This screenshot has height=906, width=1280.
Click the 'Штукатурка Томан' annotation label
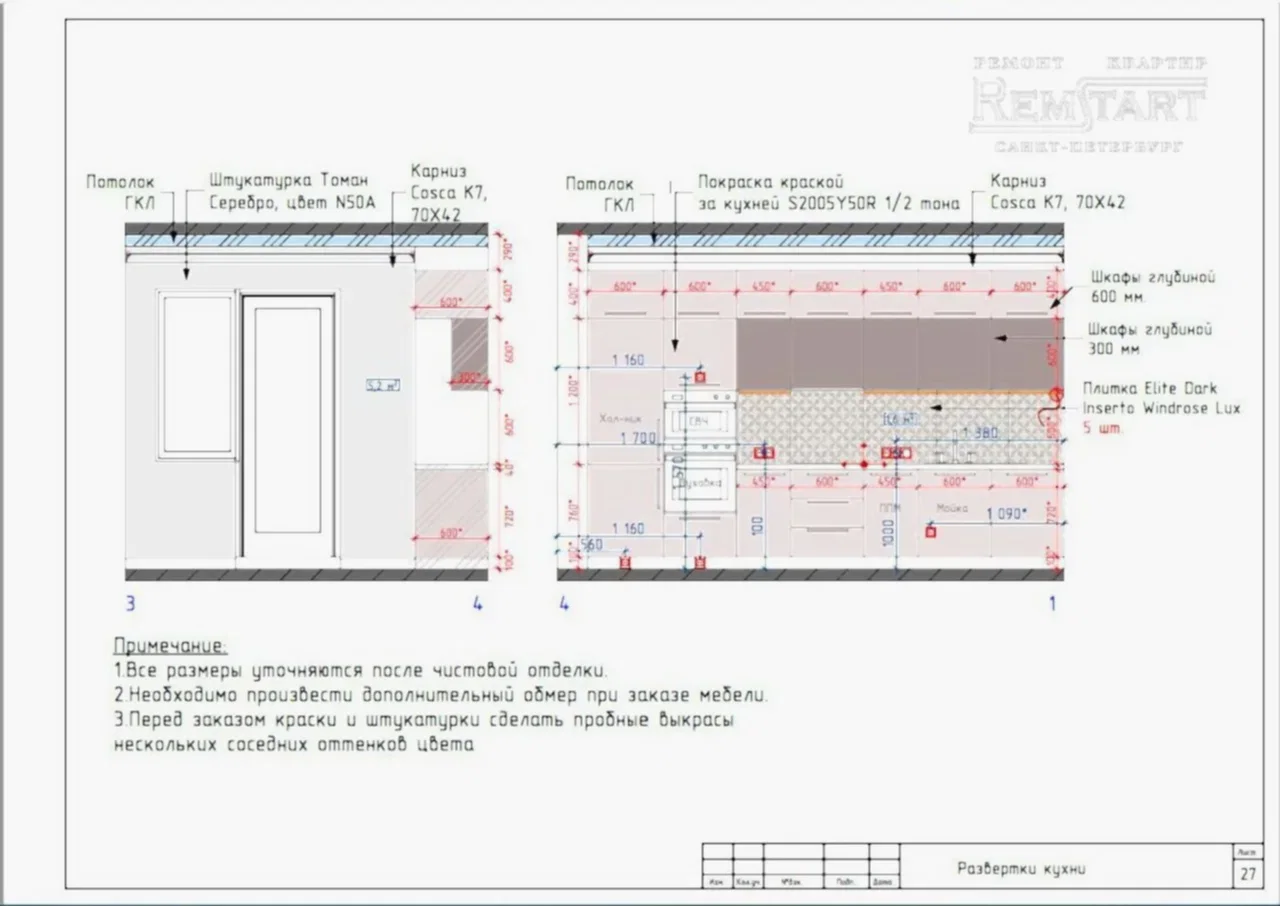[289, 181]
